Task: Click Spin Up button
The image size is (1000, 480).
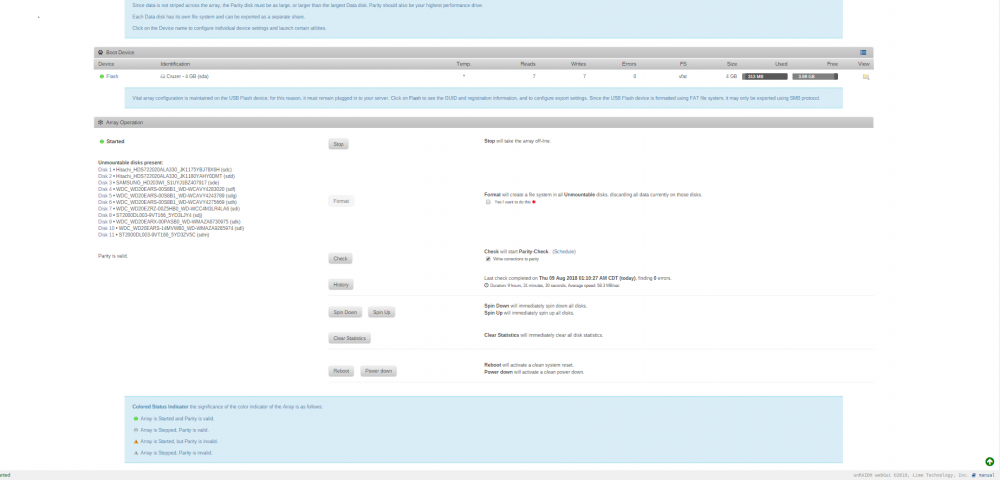Action: [382, 312]
